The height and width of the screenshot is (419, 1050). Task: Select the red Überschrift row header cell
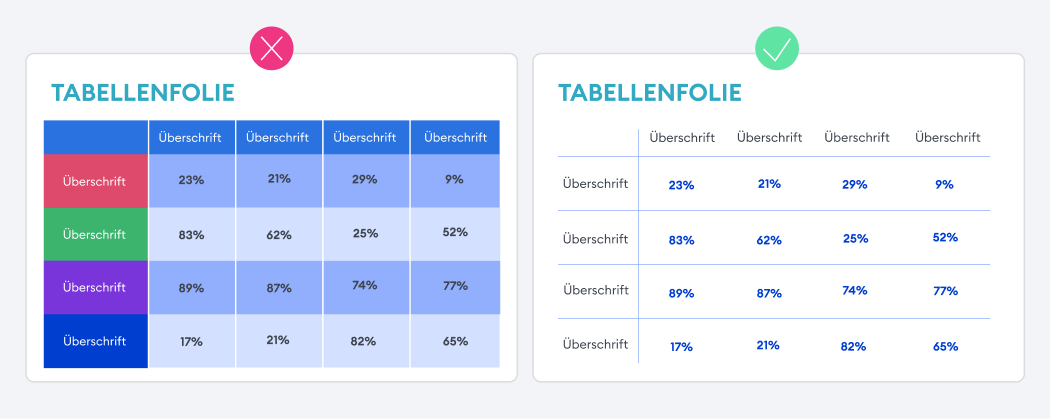(95, 181)
